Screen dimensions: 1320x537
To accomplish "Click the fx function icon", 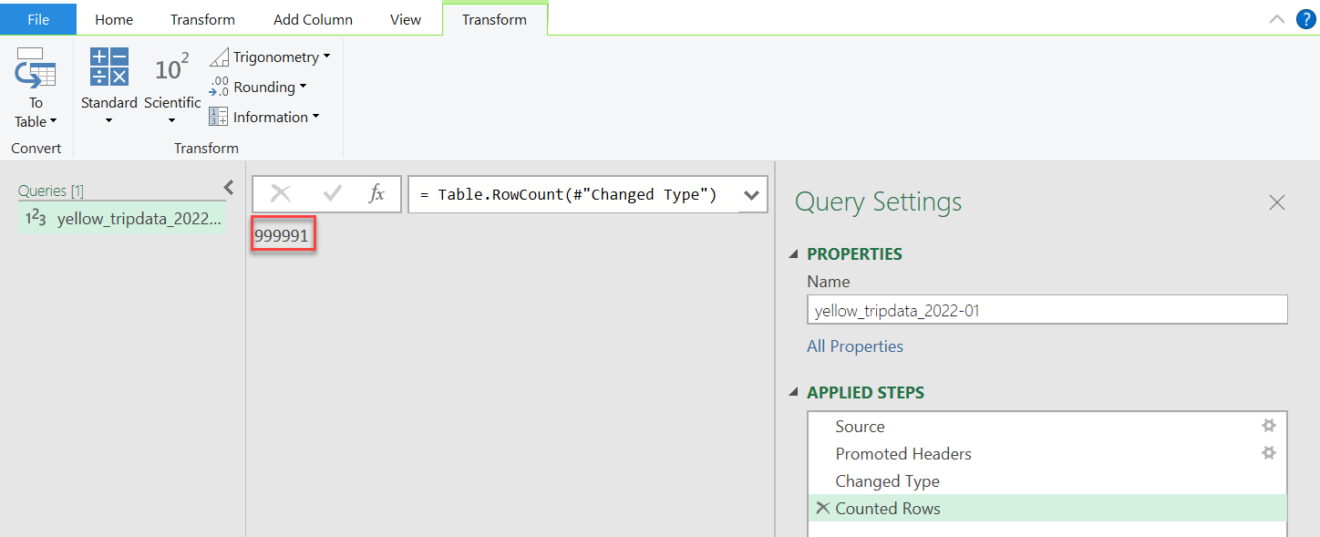I will tap(376, 194).
